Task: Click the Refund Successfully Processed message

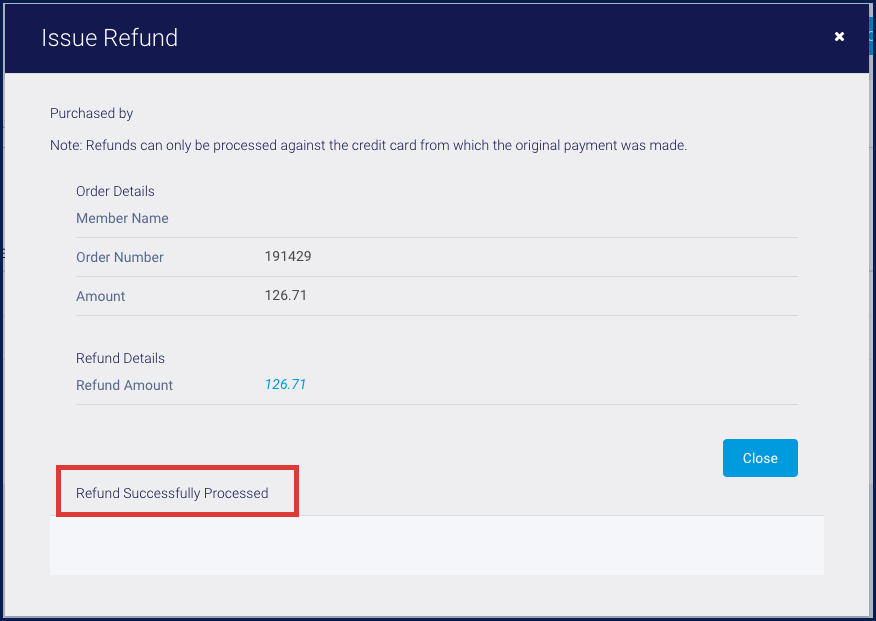Action: tap(172, 493)
